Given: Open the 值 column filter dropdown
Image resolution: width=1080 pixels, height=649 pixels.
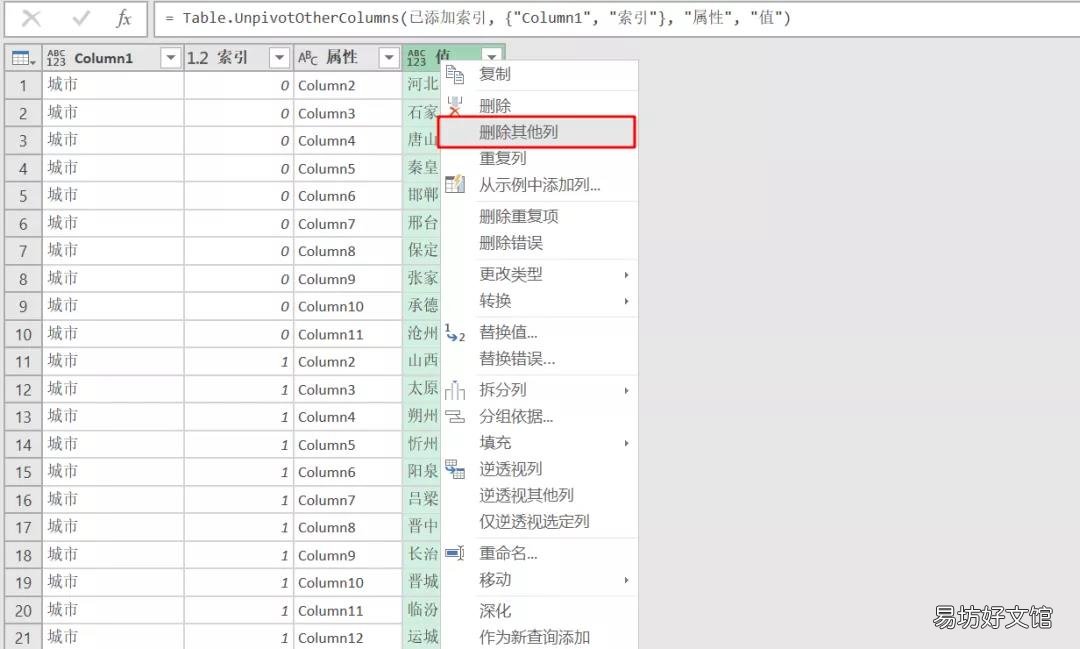Looking at the screenshot, I should coord(492,56).
